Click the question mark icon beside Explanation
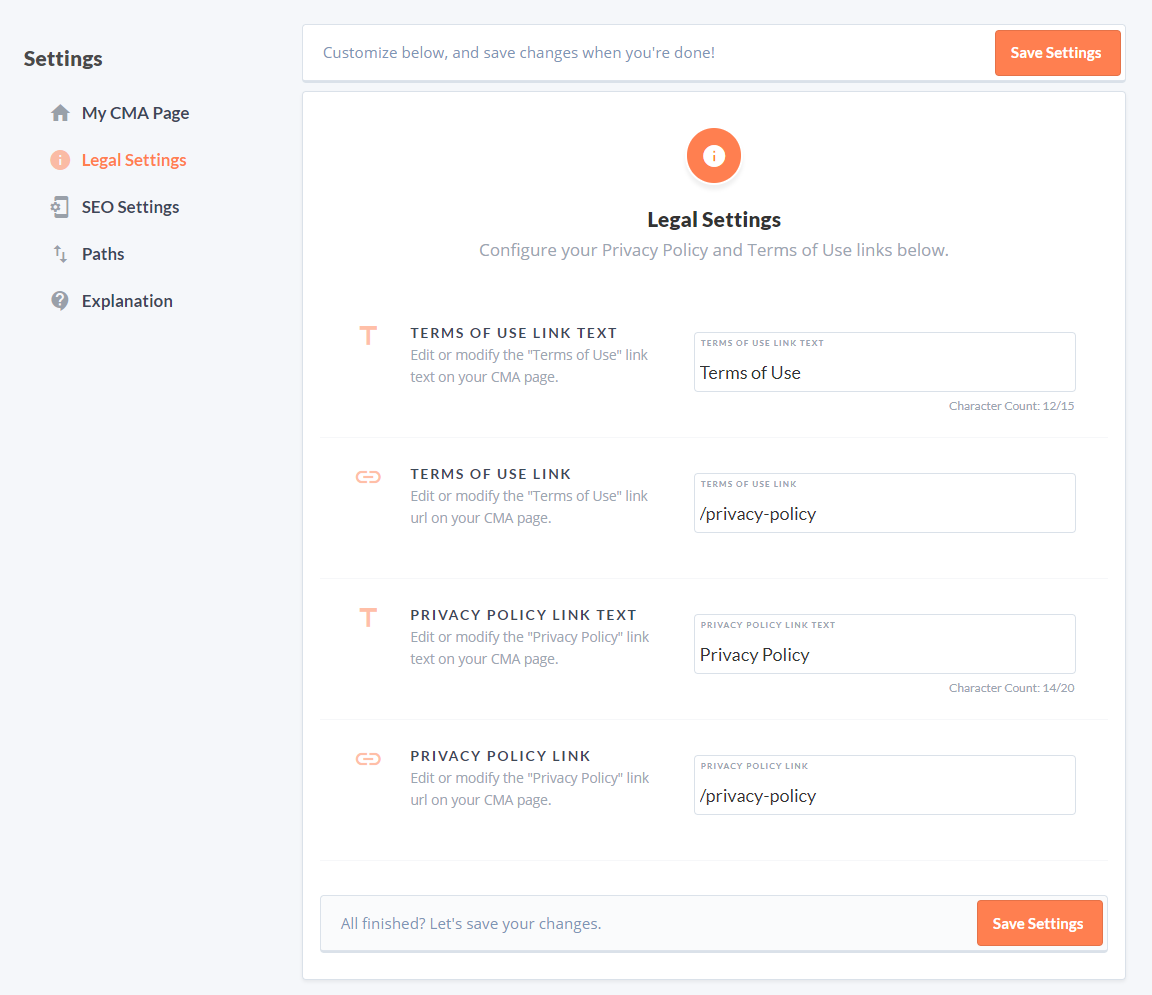The image size is (1152, 995). pyautogui.click(x=60, y=301)
